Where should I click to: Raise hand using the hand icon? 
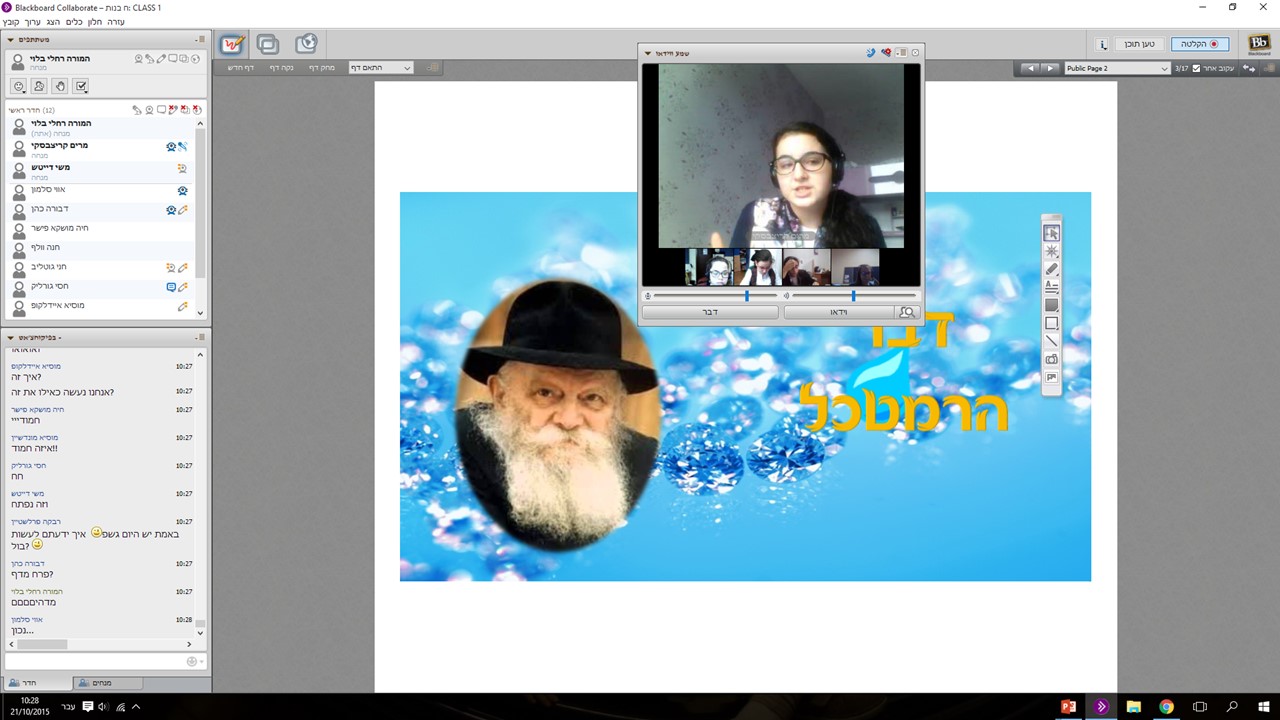pyautogui.click(x=60, y=86)
